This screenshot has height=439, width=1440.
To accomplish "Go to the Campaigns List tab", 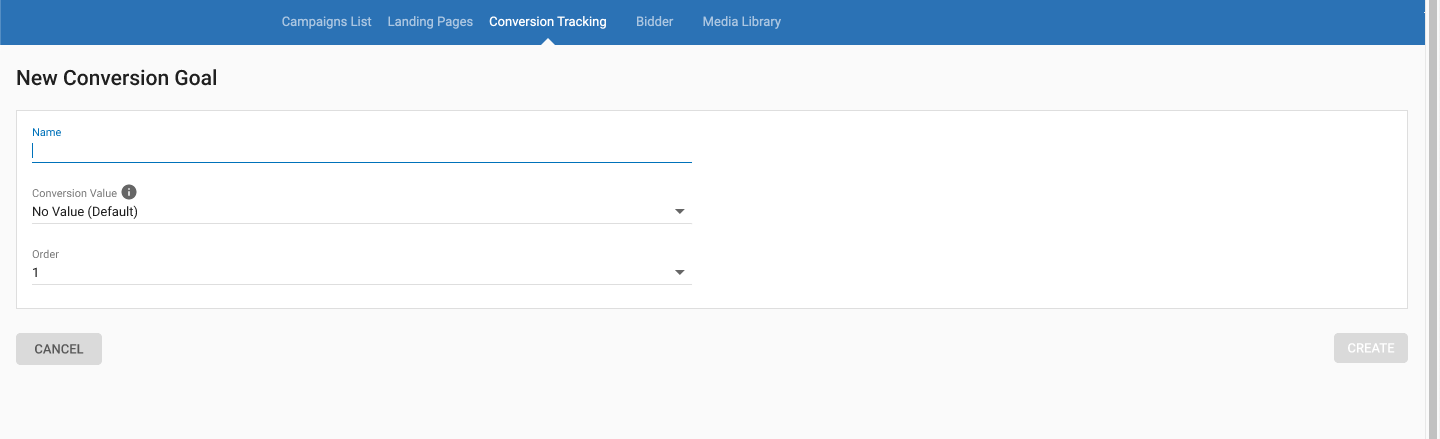I will point(326,21).
